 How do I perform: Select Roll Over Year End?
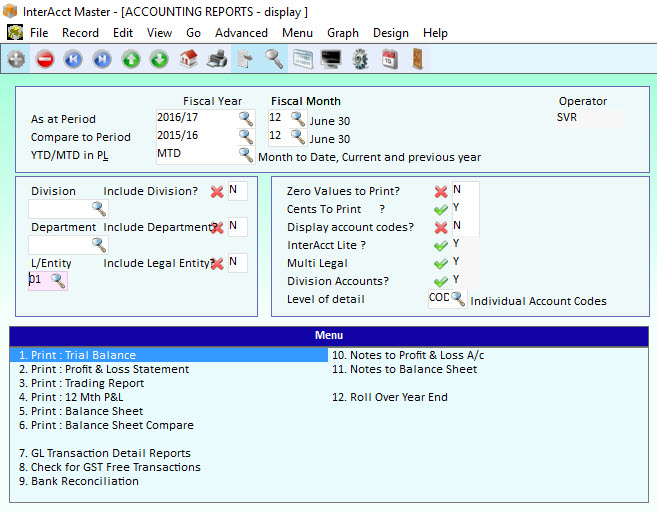tap(390, 397)
